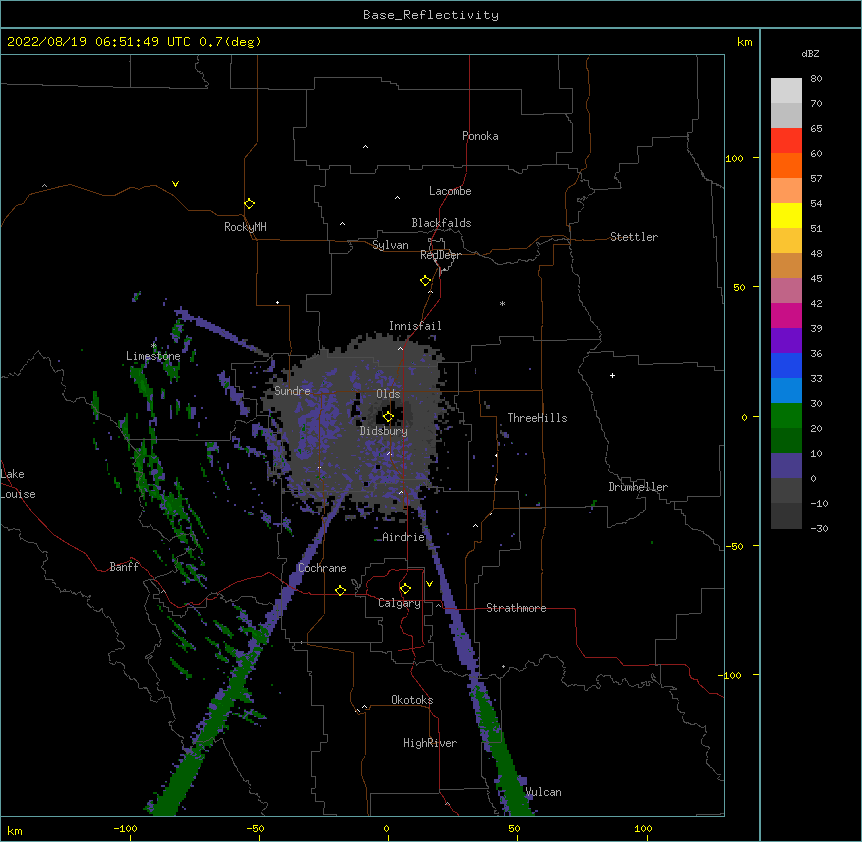The height and width of the screenshot is (842, 862).
Task: Click the Ponoka label
Action: click(480, 136)
